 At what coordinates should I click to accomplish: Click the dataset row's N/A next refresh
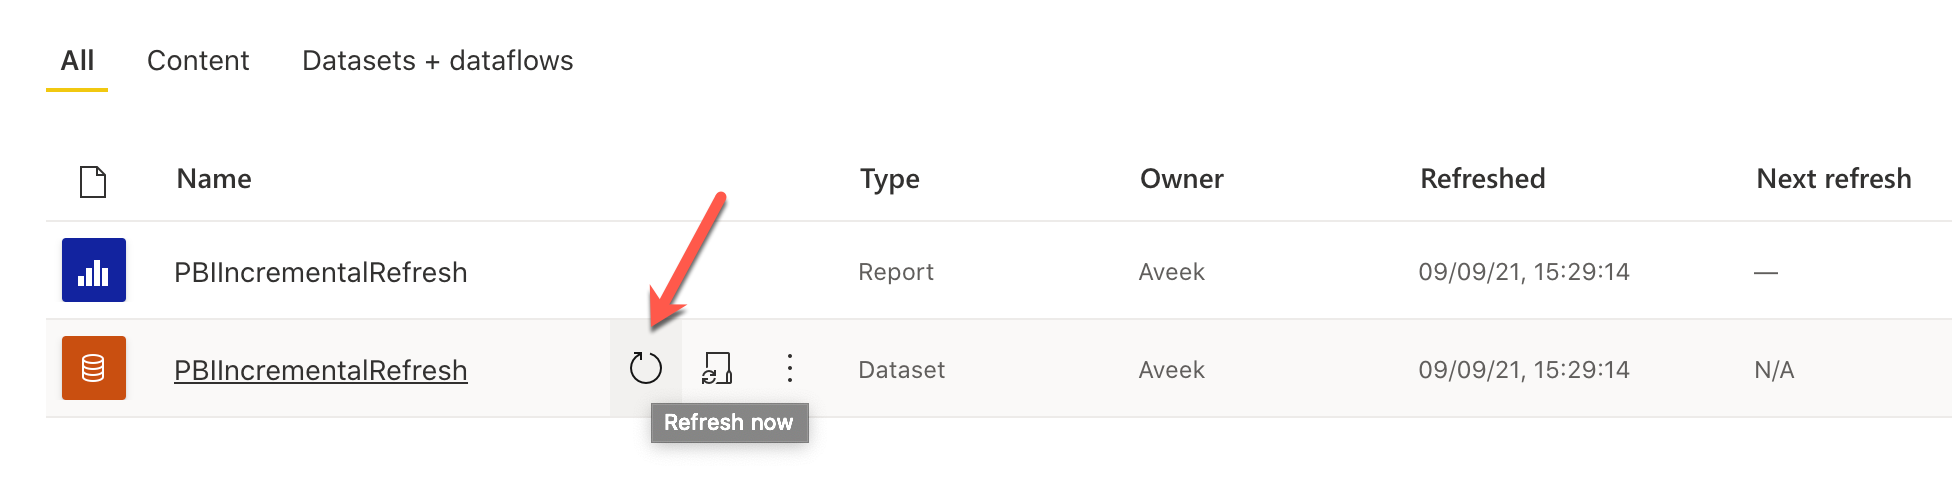pos(1774,370)
